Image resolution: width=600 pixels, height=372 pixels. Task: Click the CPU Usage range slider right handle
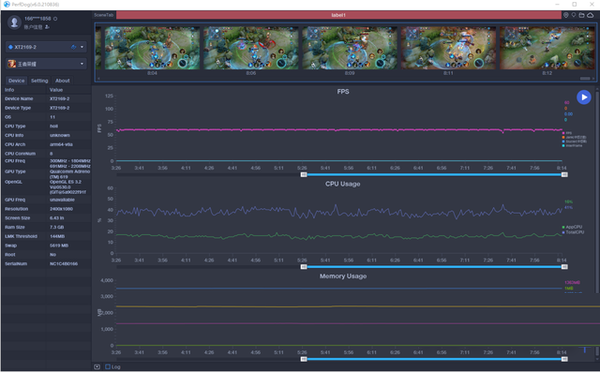(x=564, y=267)
